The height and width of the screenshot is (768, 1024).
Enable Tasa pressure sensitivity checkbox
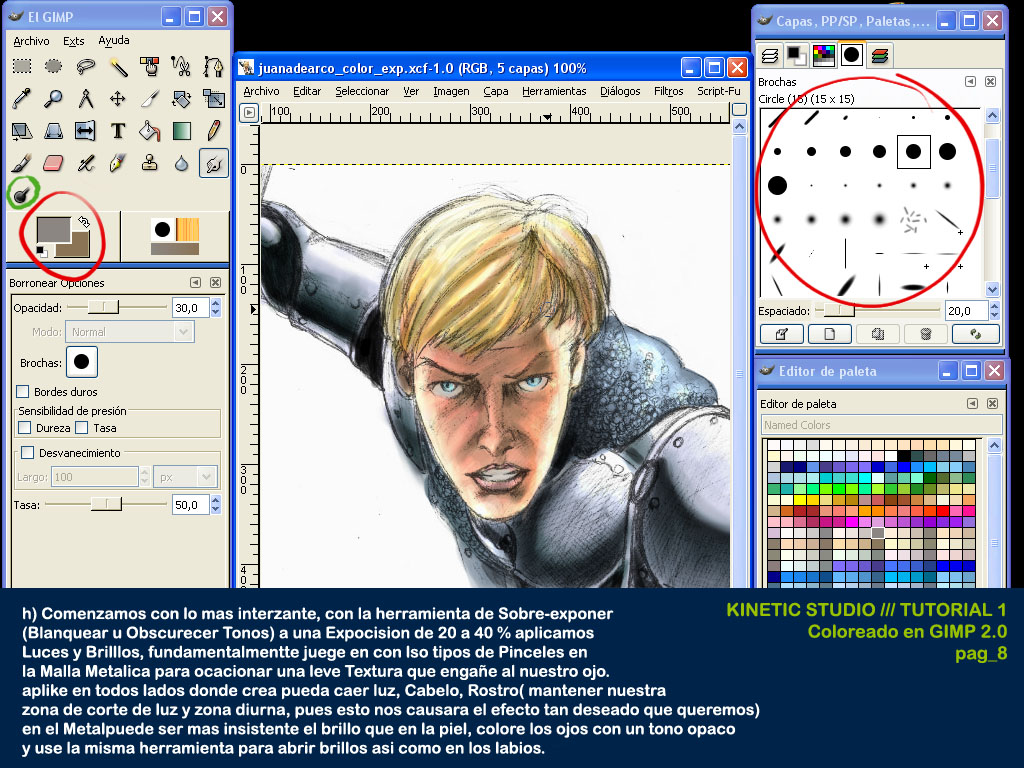(x=82, y=428)
